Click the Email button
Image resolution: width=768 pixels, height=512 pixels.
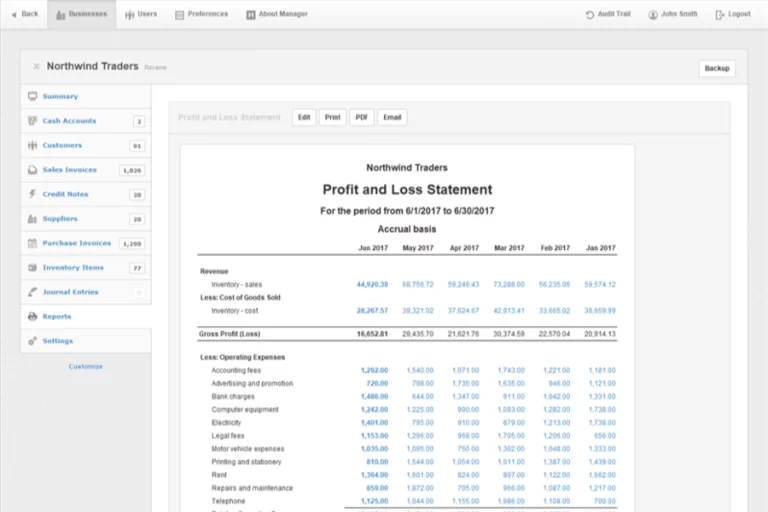coord(392,118)
